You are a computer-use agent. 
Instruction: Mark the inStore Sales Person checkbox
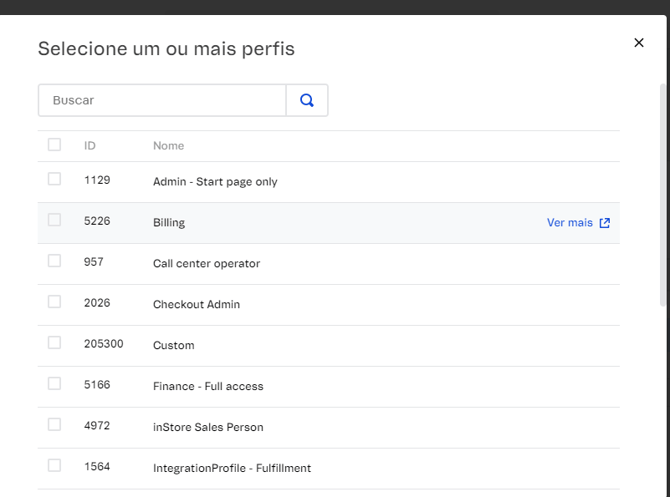54,425
